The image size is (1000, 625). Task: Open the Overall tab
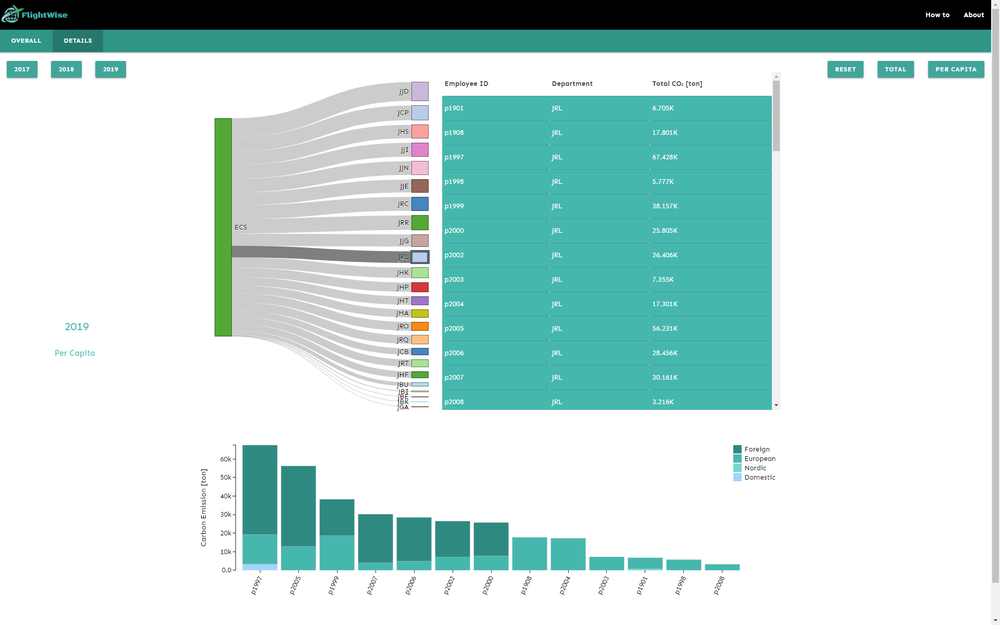(26, 41)
